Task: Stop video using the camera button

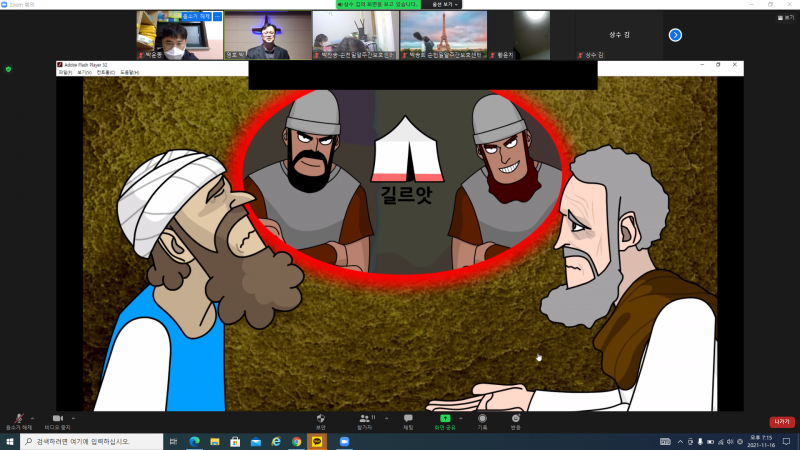Action: pos(58,421)
